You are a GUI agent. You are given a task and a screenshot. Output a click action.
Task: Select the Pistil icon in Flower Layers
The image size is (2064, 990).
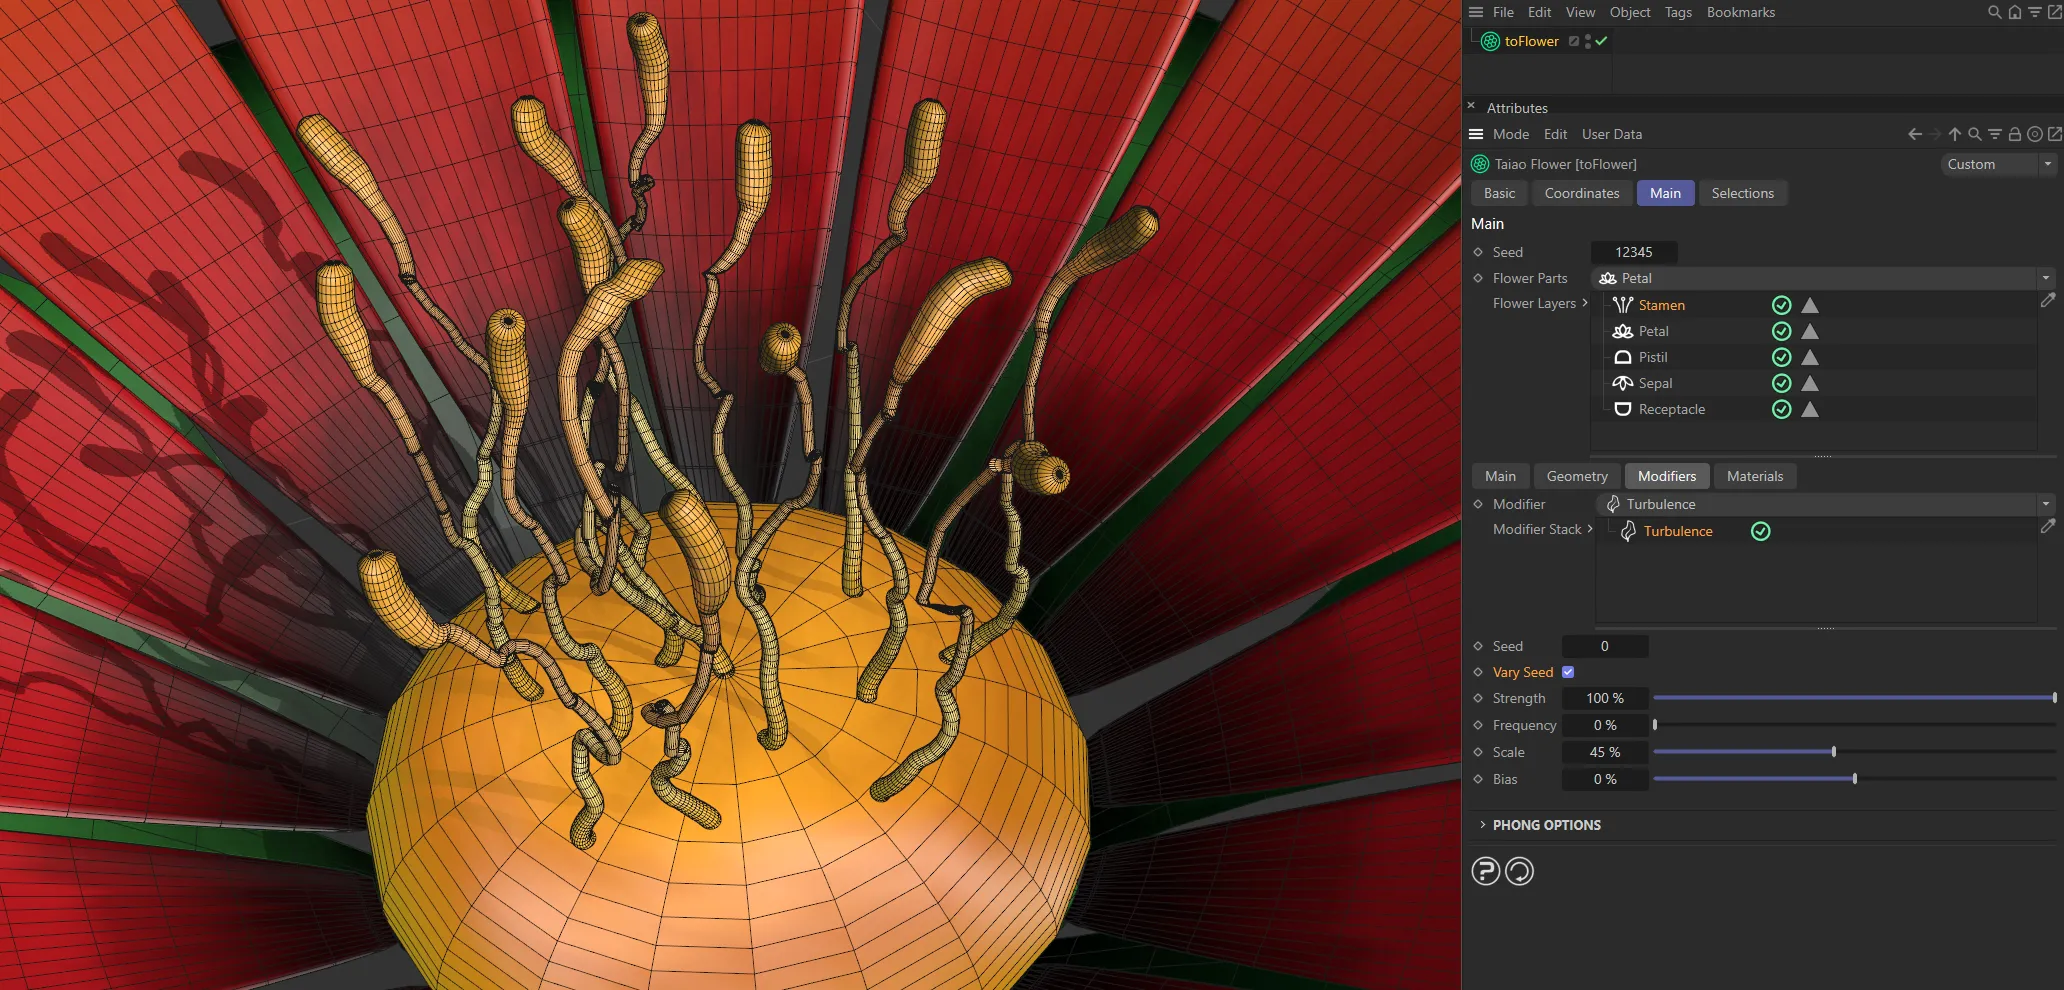click(x=1622, y=357)
